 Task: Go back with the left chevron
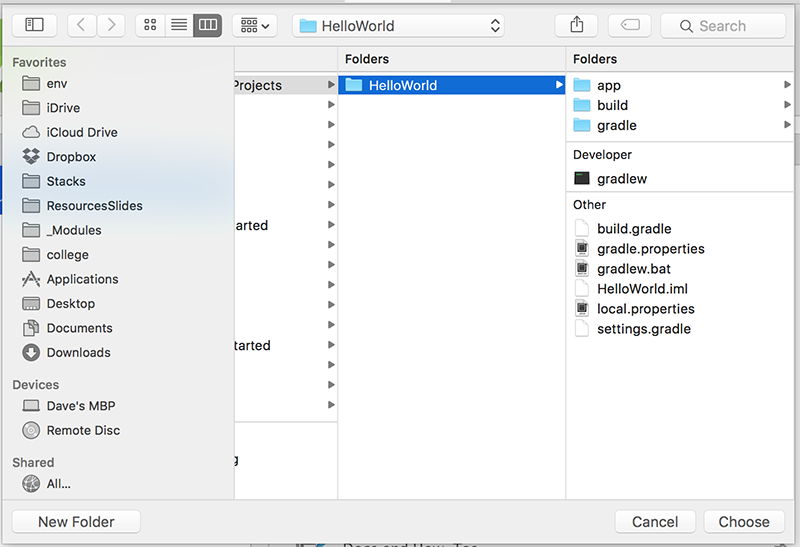(x=82, y=25)
